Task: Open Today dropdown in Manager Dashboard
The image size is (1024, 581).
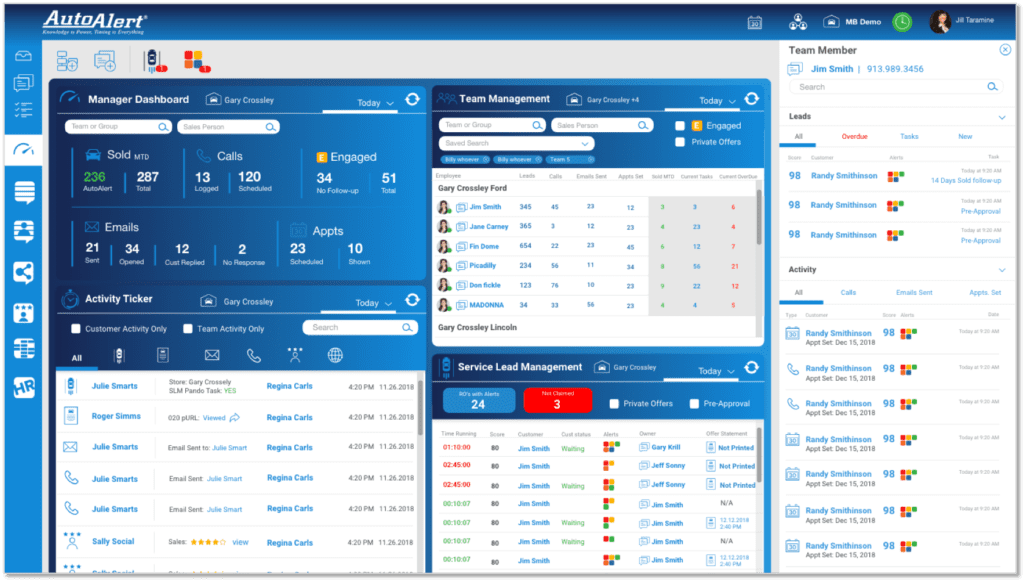Action: (376, 103)
